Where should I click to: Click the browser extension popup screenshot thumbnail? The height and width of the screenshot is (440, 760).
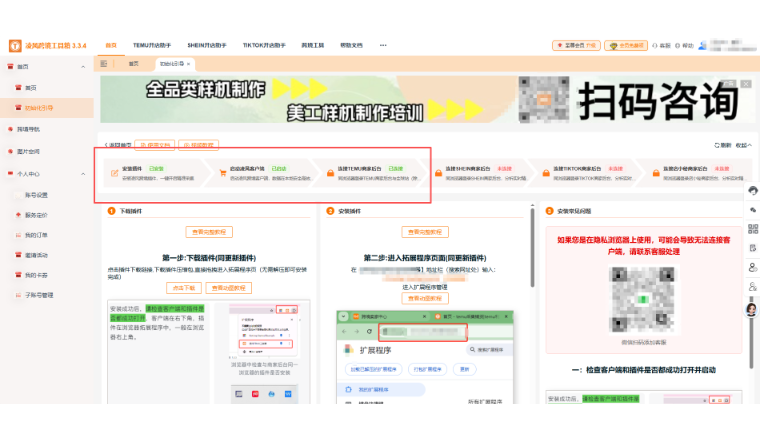264,331
